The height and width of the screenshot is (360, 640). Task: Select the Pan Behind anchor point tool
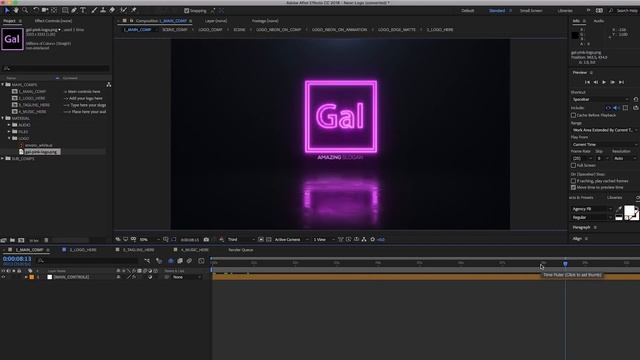click(54, 10)
